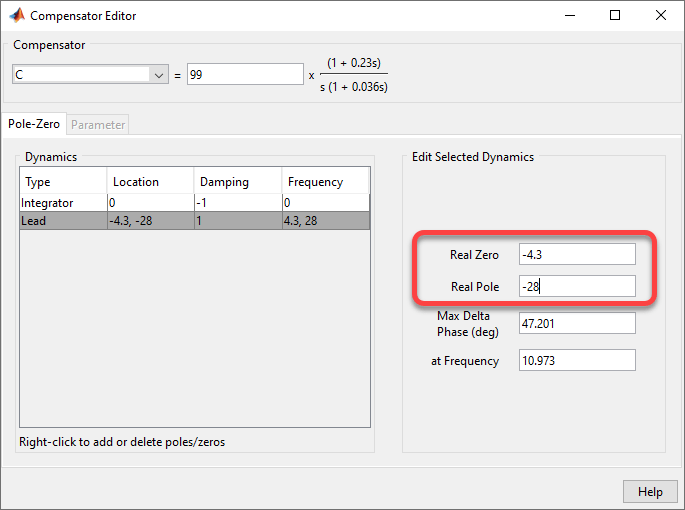This screenshot has width=685, height=510.
Task: Click the Max Delta Phase input field
Action: (577, 323)
